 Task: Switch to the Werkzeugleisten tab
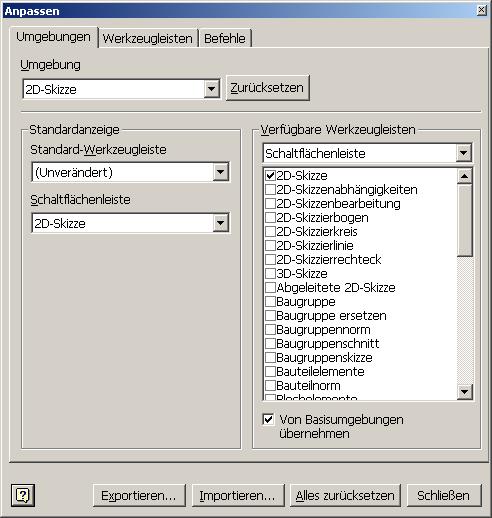click(148, 38)
